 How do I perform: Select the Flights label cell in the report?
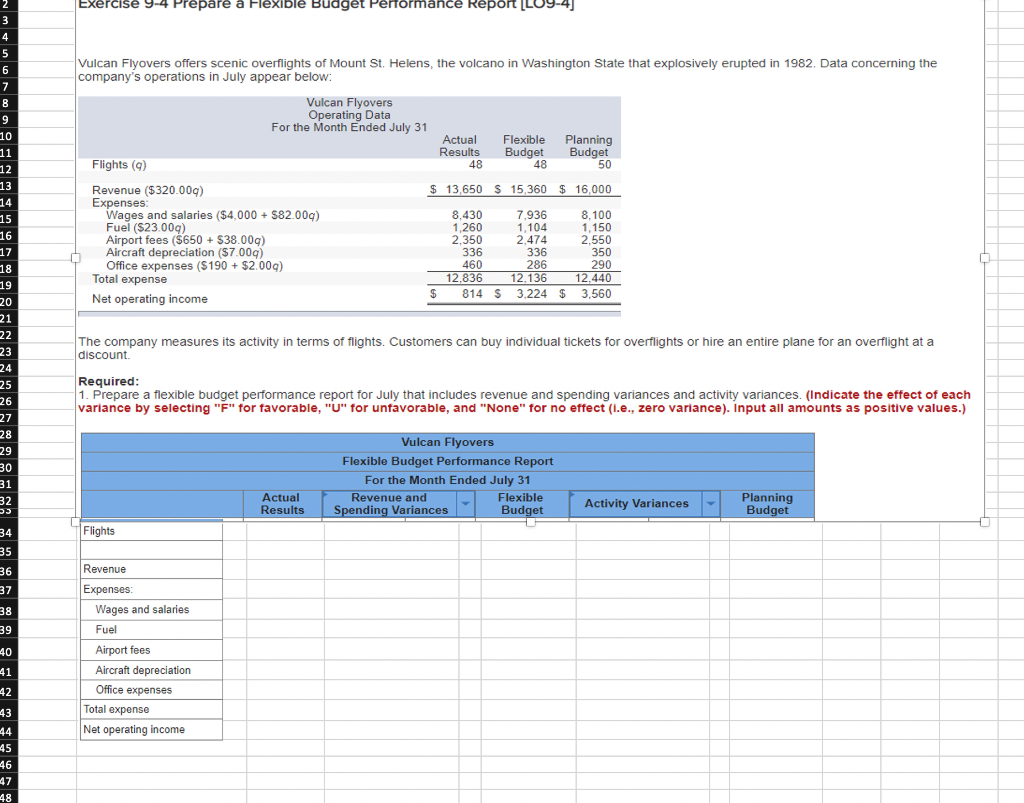pos(150,530)
